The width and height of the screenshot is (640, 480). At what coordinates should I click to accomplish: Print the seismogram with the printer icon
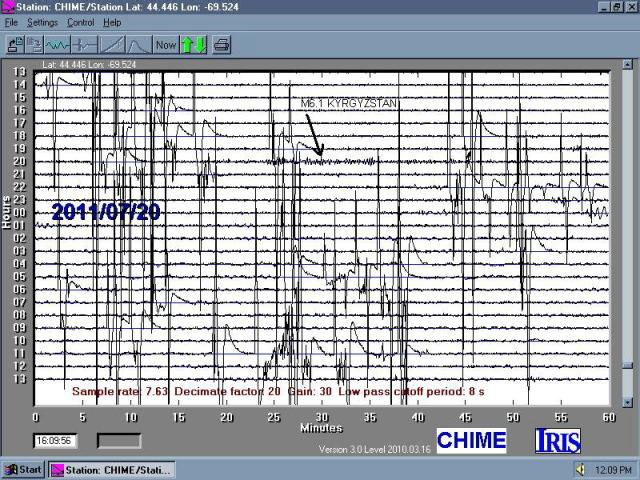pos(221,44)
